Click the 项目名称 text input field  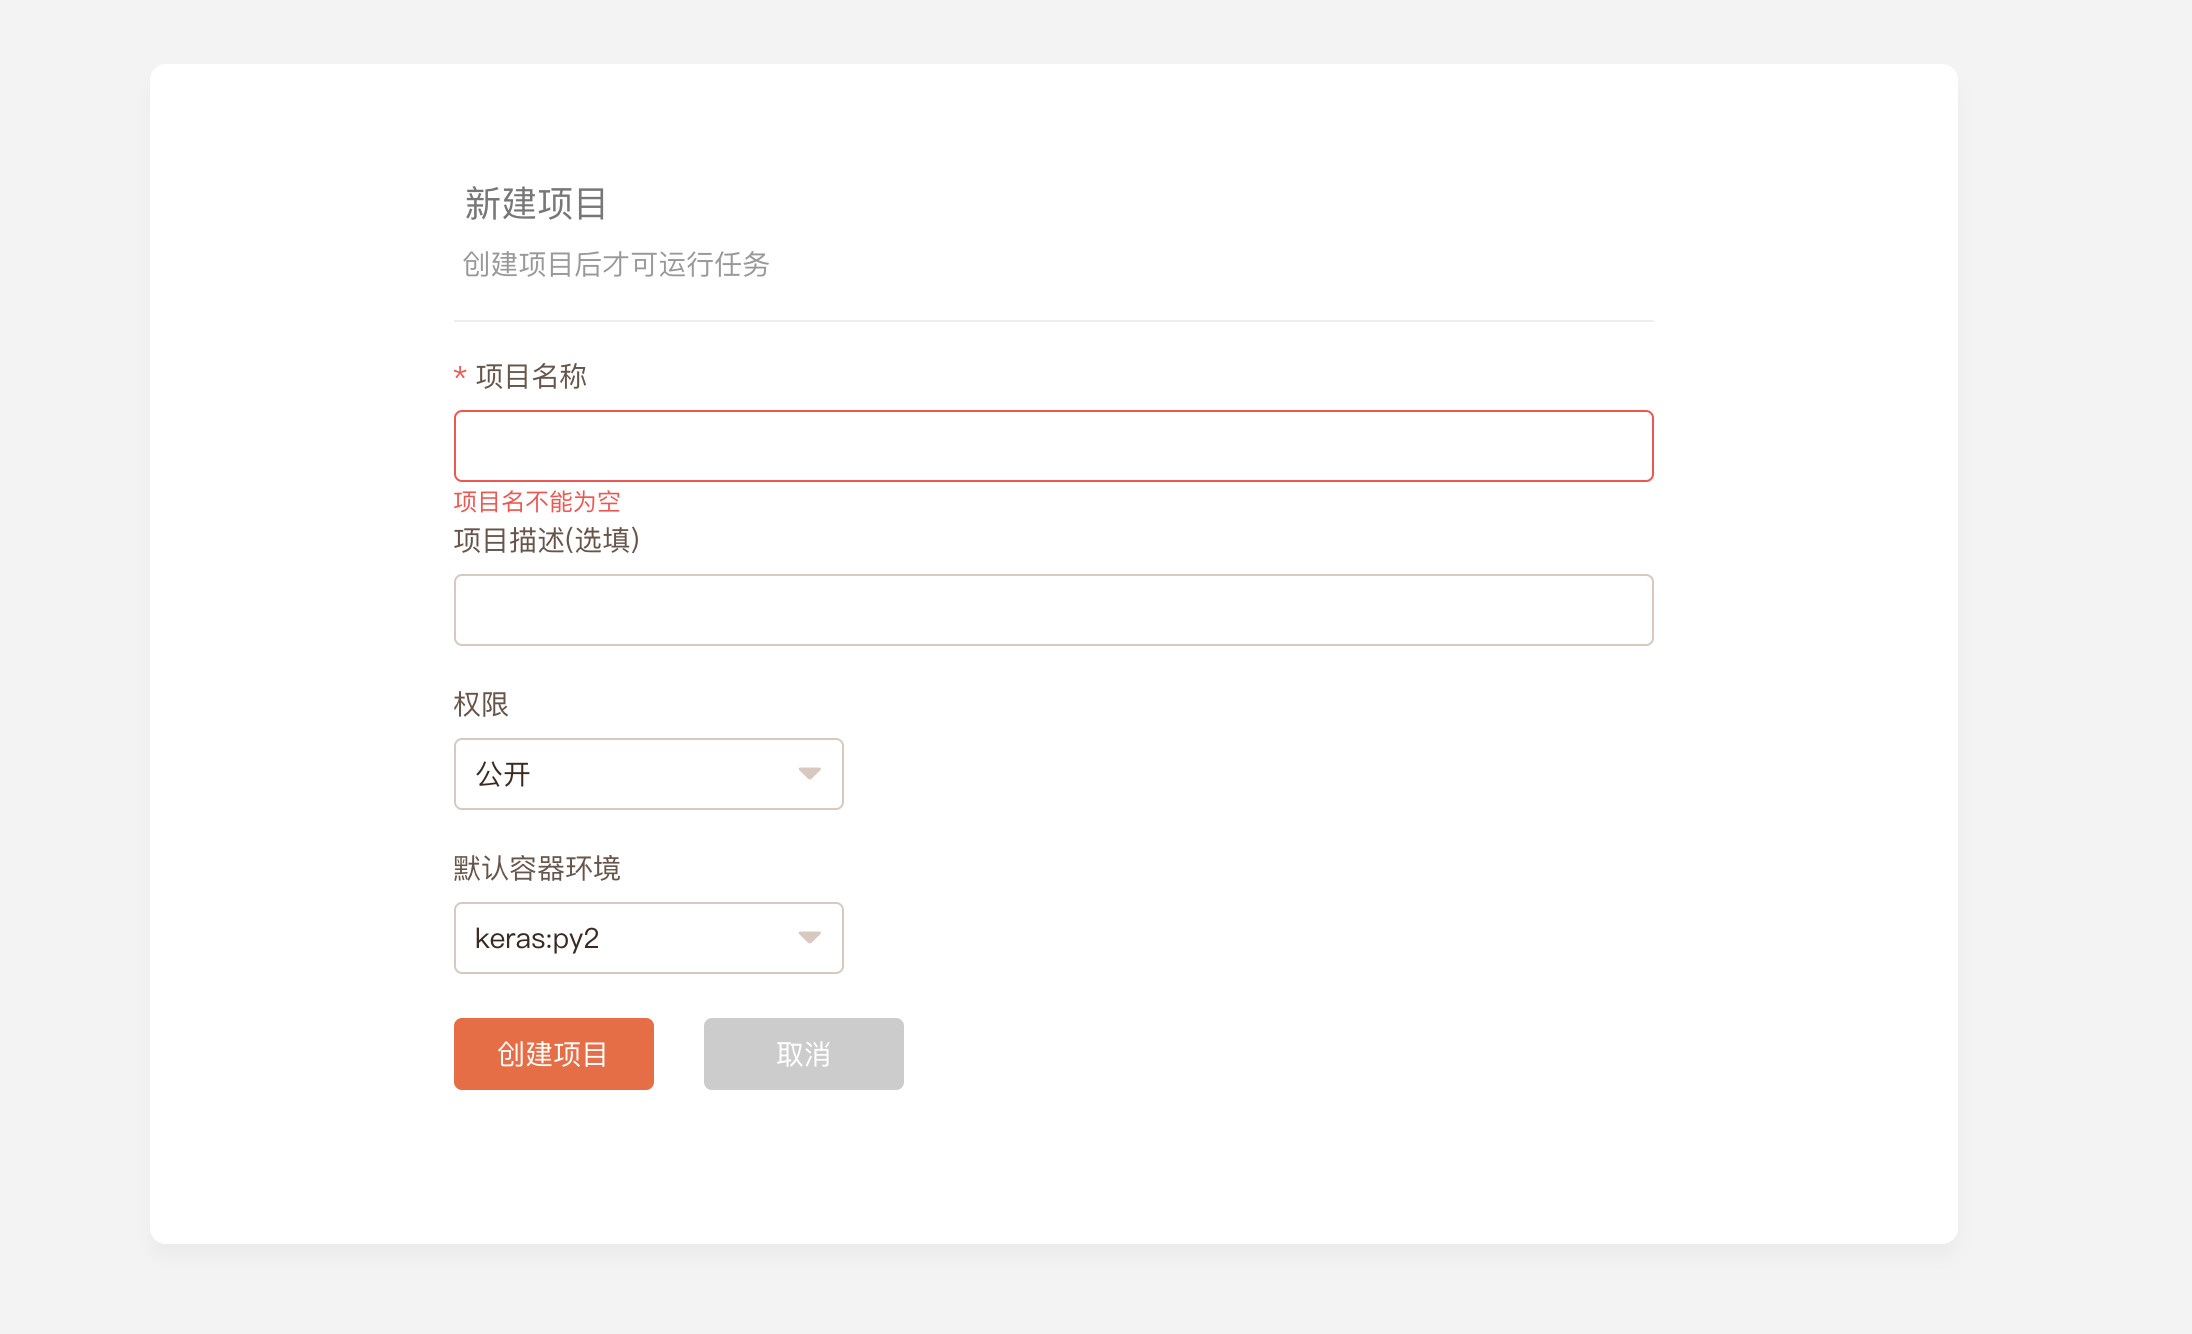pos(1053,446)
